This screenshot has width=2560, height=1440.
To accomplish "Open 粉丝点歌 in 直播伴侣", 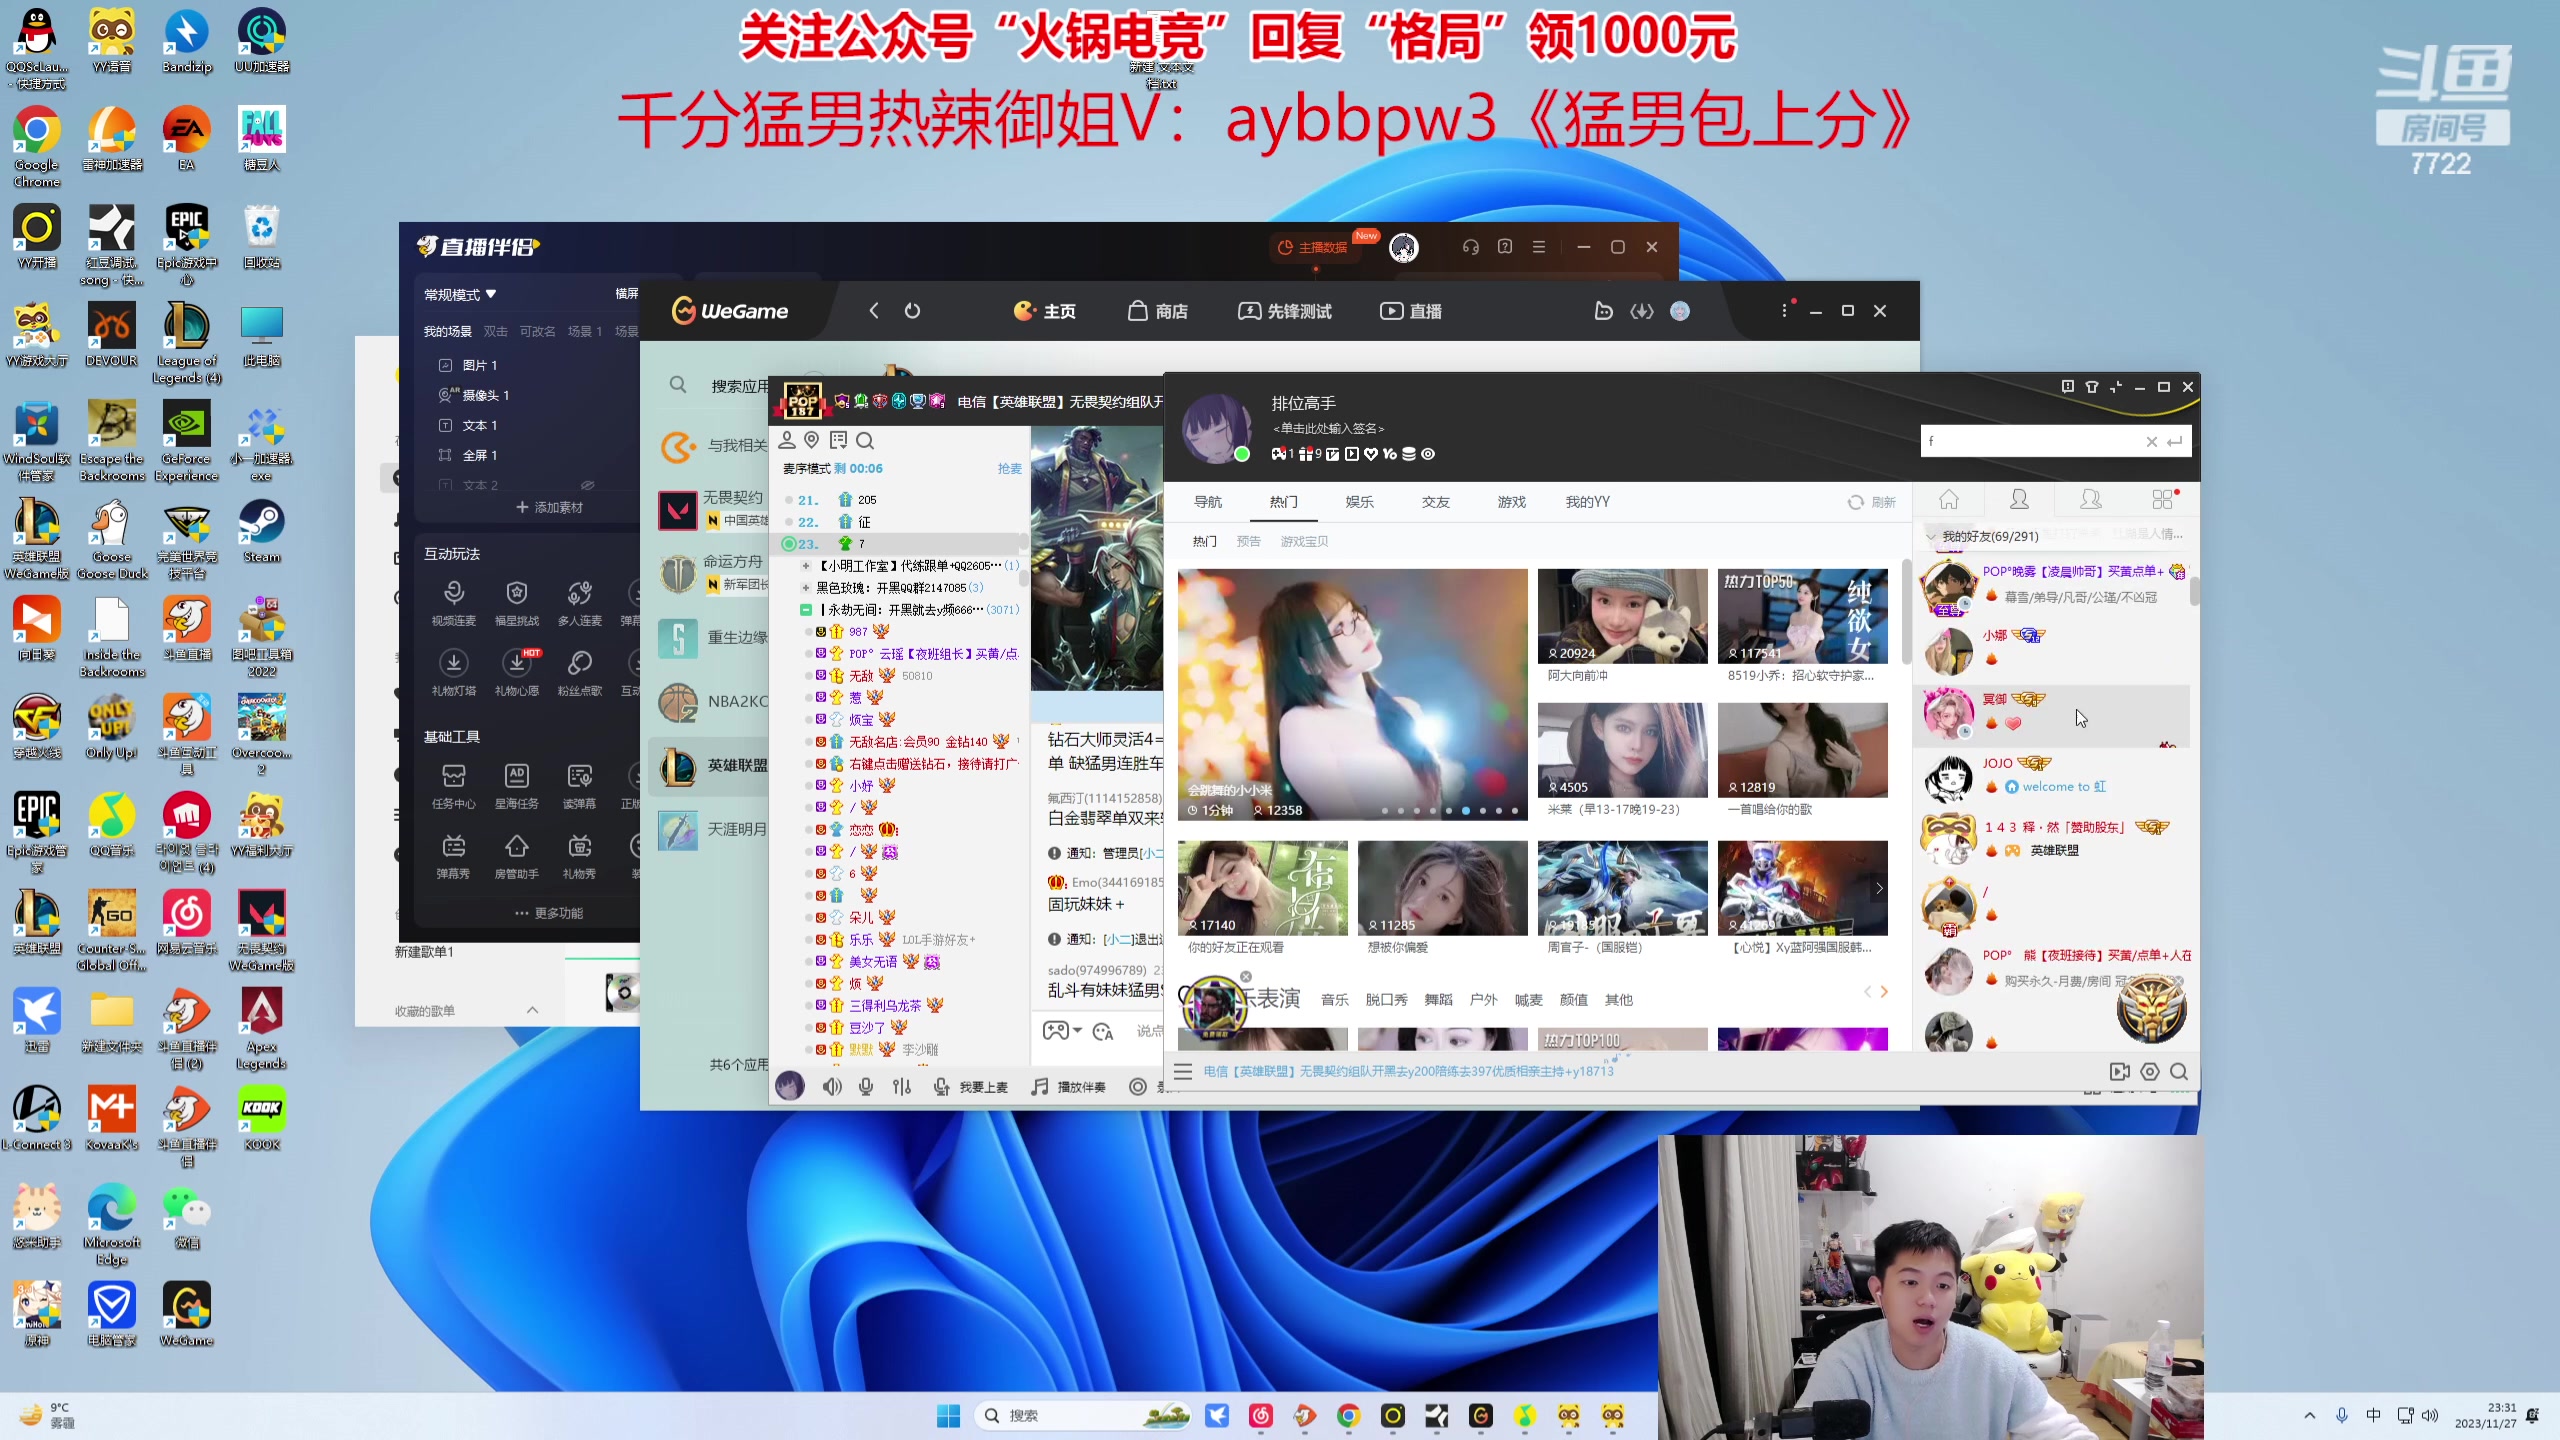I will click(580, 673).
